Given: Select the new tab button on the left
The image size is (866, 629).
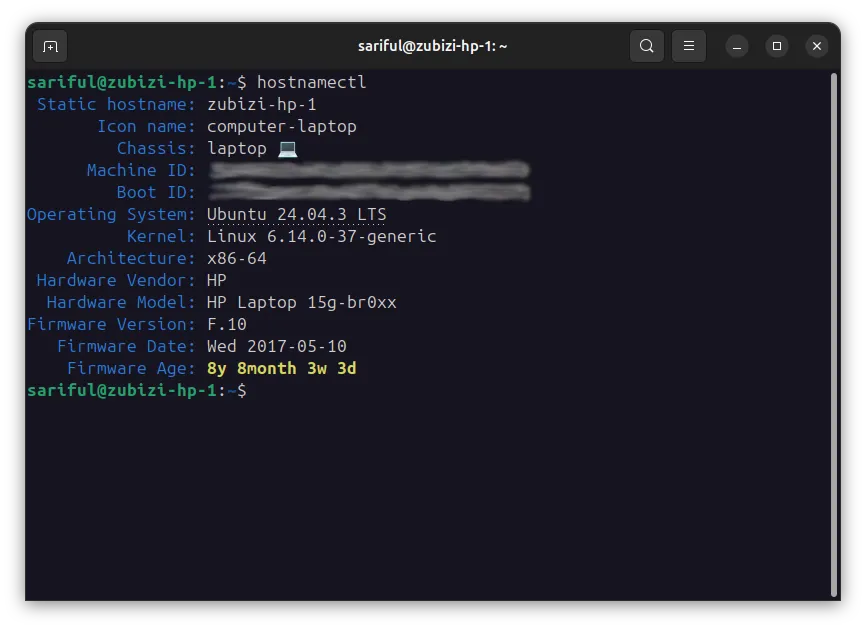Looking at the screenshot, I should [x=50, y=46].
